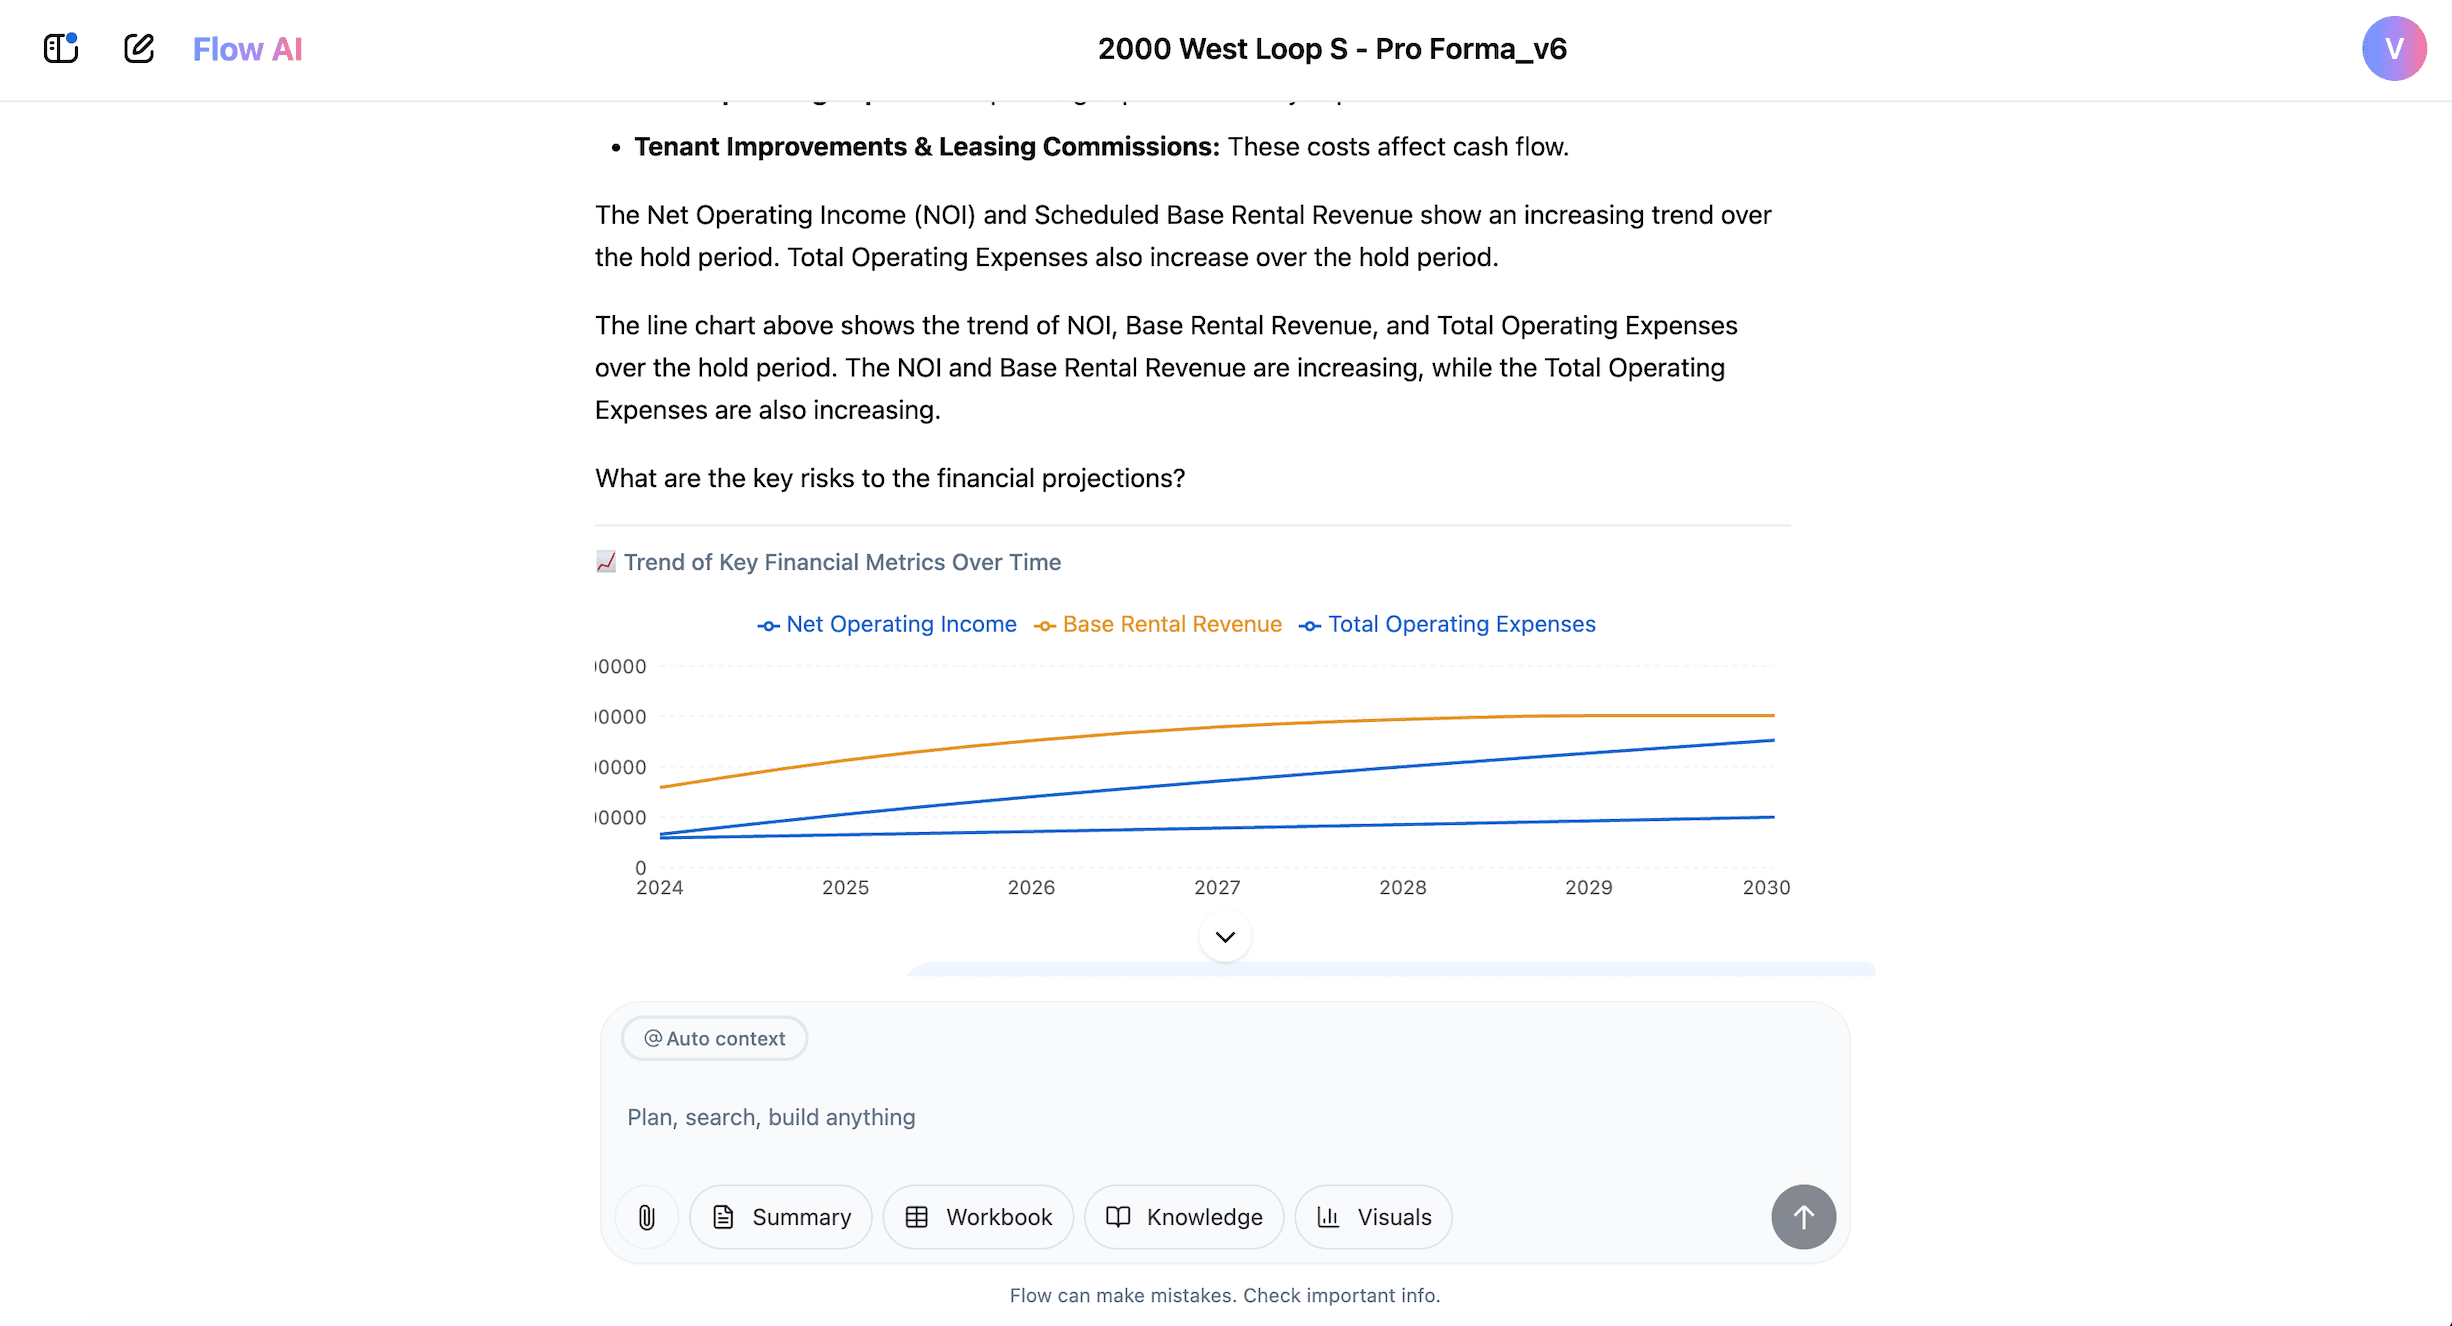This screenshot has height=1326, width=2452.
Task: Toggle the sidebar panel icon
Action: pos(61,48)
